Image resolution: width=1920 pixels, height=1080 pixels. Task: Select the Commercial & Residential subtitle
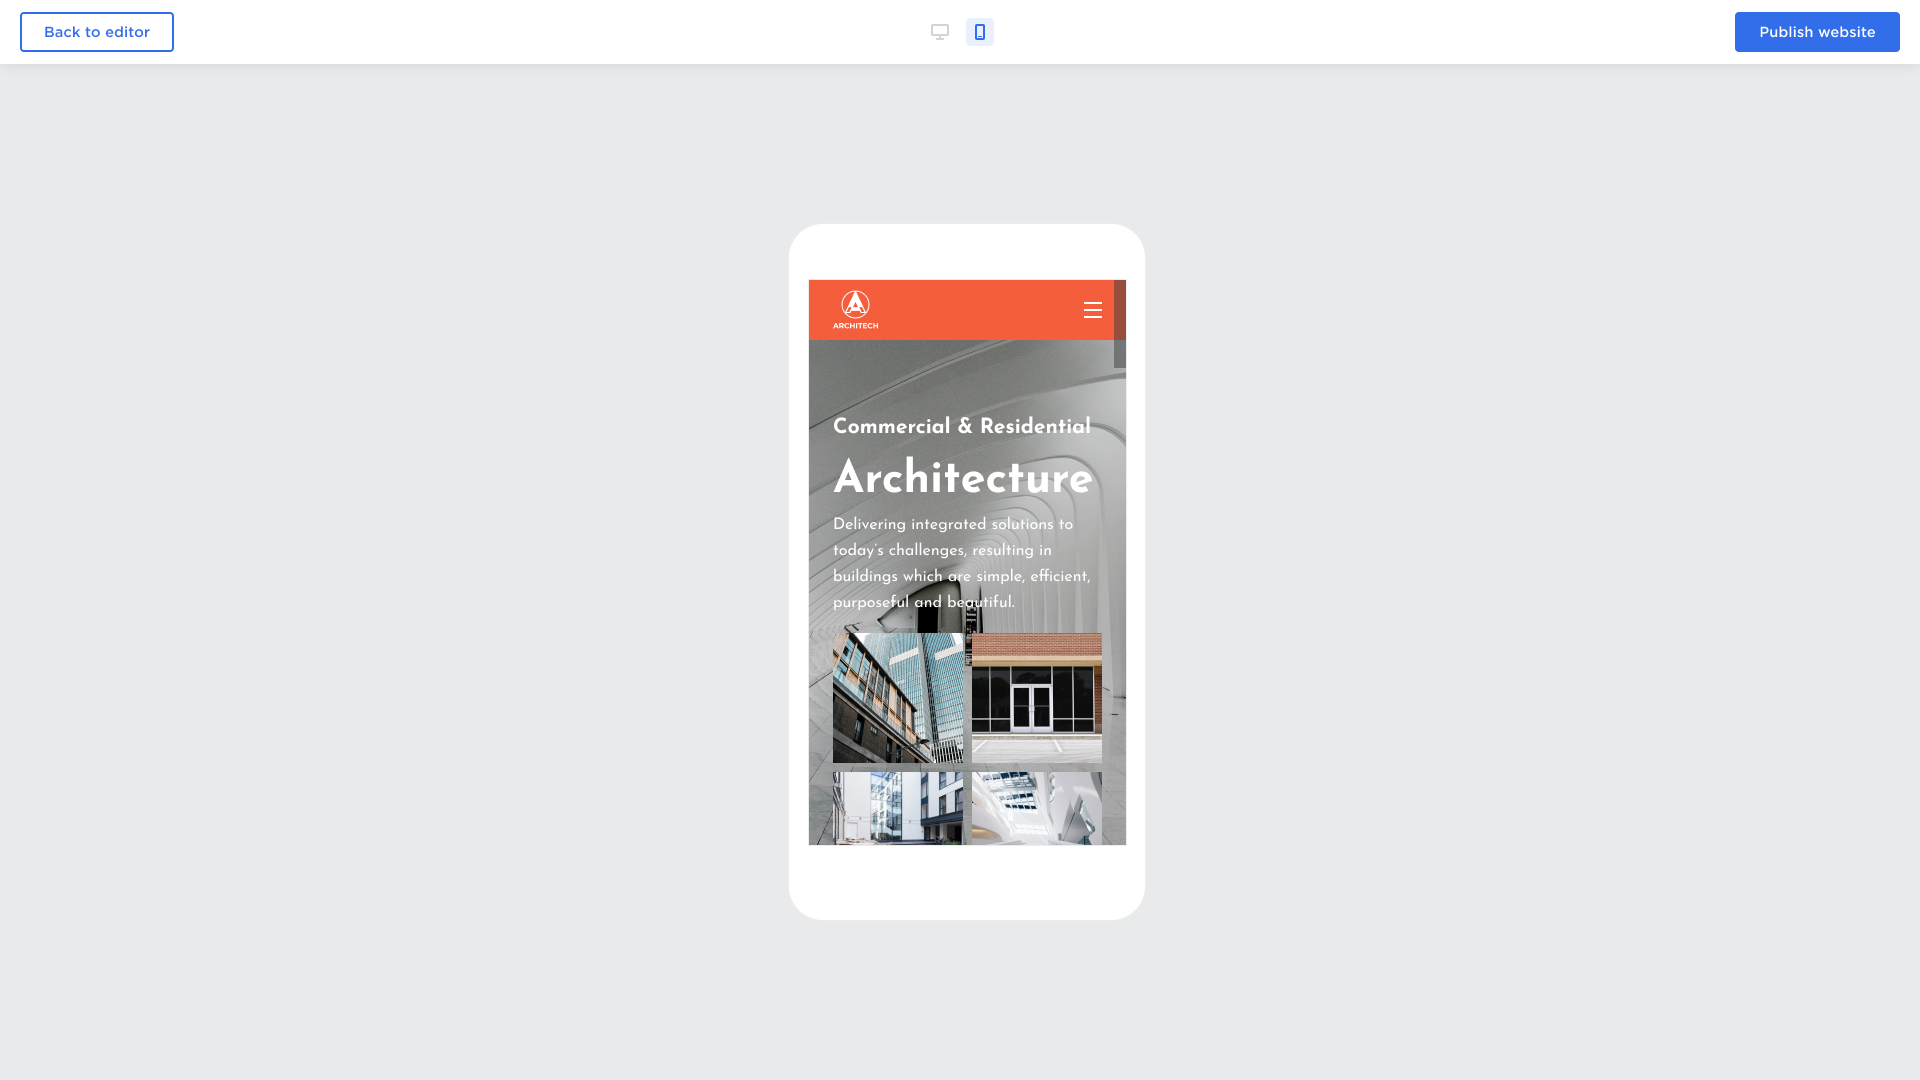pos(961,427)
